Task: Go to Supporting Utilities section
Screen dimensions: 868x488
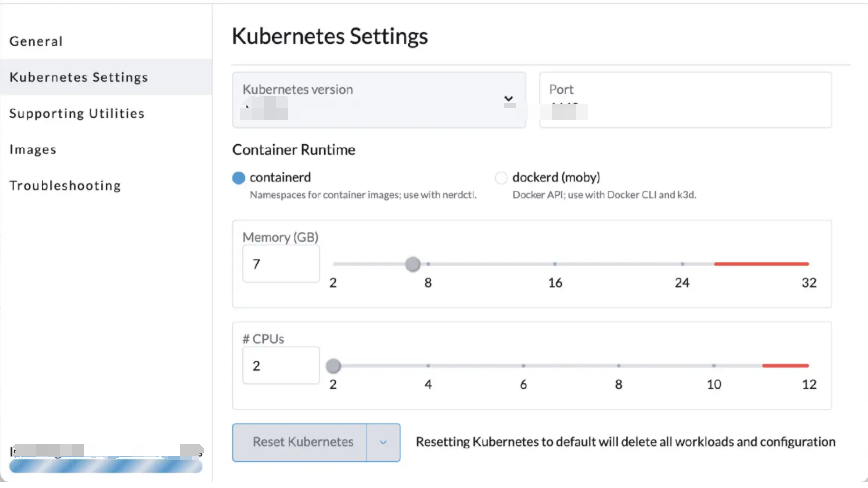Action: 77,113
